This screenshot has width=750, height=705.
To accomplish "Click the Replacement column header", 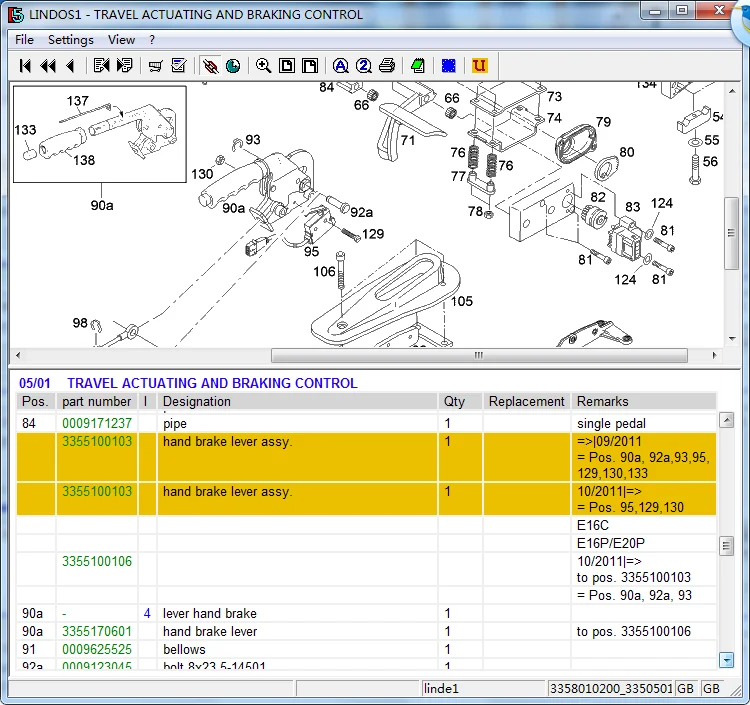I will [527, 401].
